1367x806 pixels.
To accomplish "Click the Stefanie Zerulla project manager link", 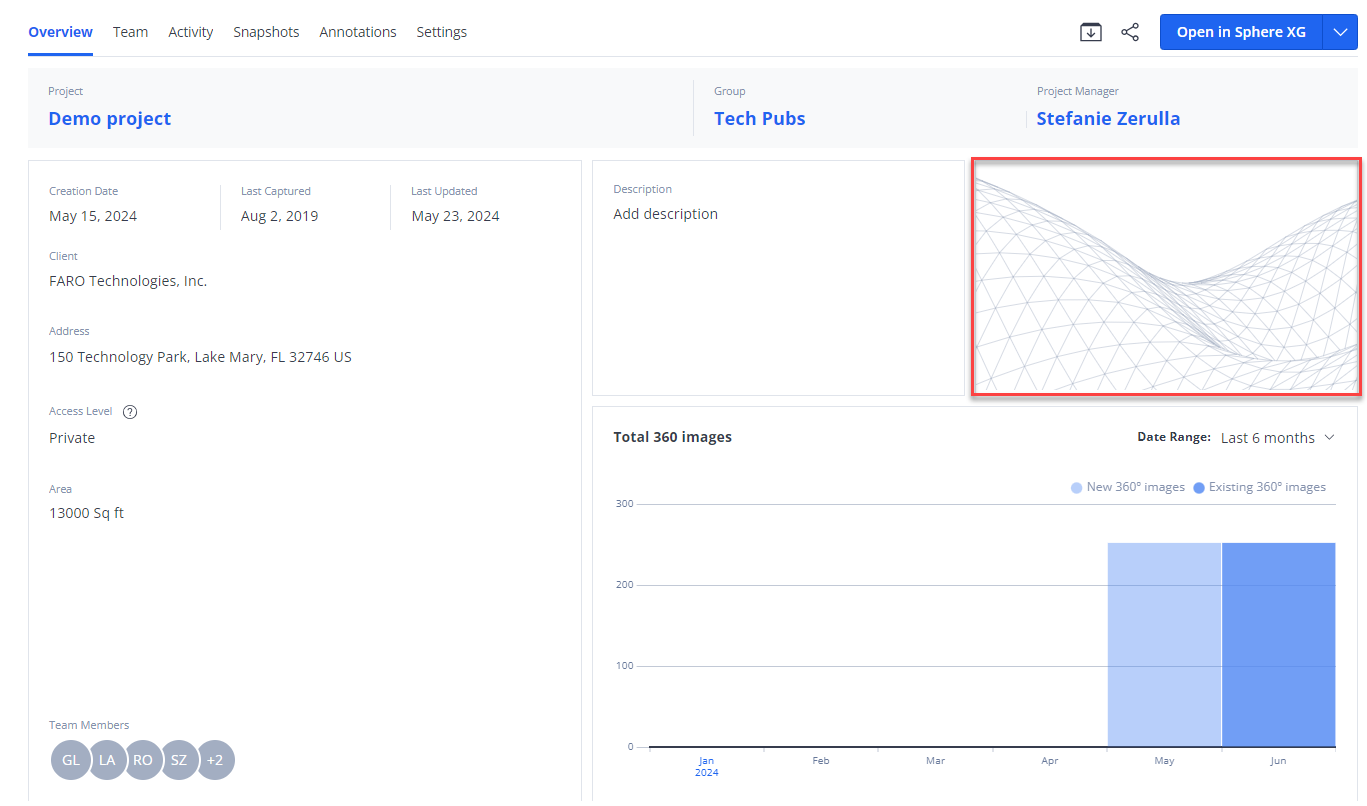I will pyautogui.click(x=1108, y=119).
